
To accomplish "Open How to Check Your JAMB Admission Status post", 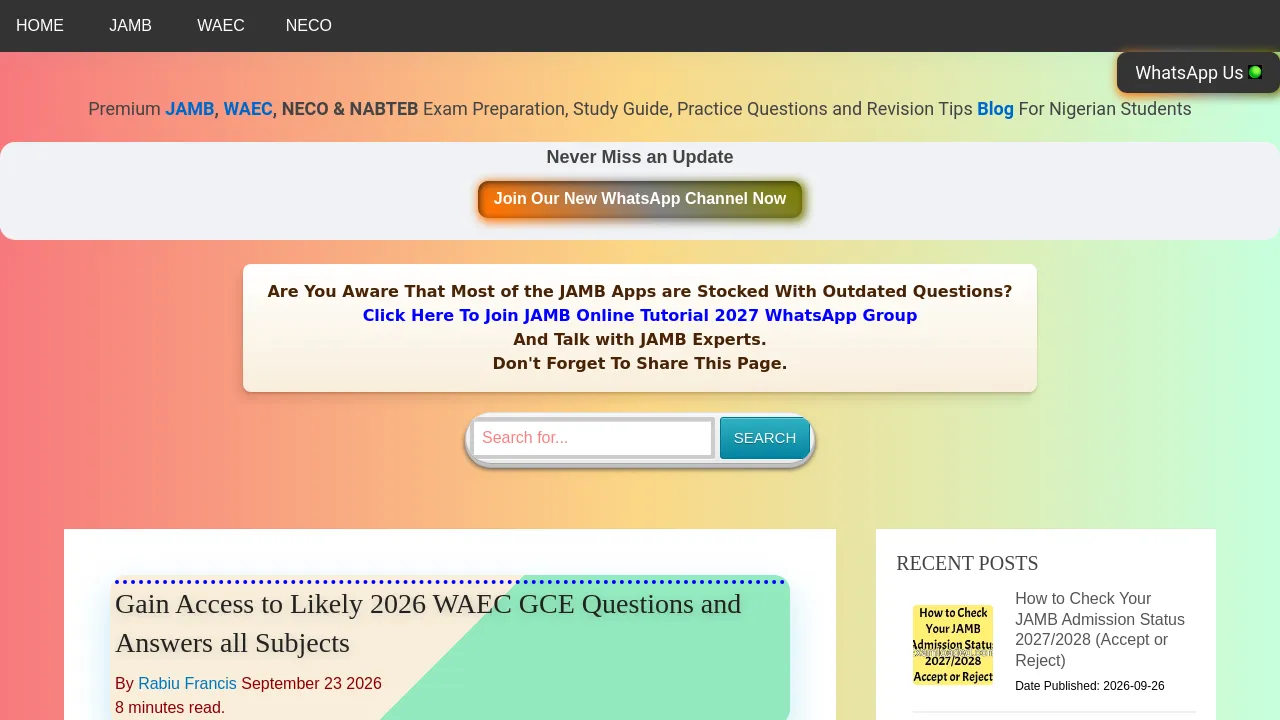I will 1100,629.
